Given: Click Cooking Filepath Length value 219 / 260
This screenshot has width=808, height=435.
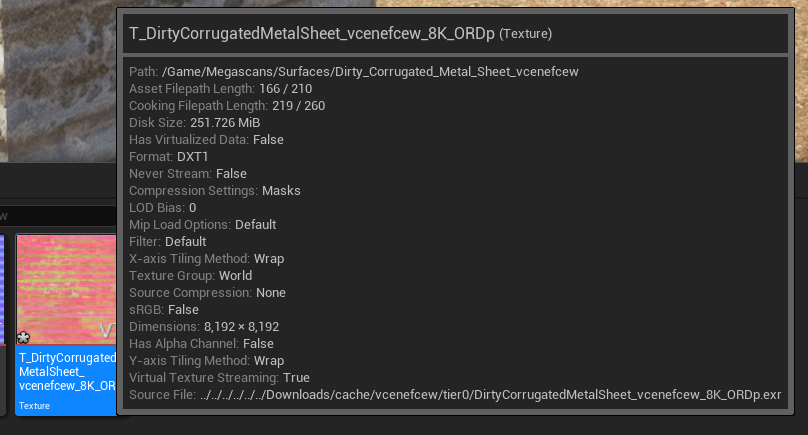Looking at the screenshot, I should point(298,106).
